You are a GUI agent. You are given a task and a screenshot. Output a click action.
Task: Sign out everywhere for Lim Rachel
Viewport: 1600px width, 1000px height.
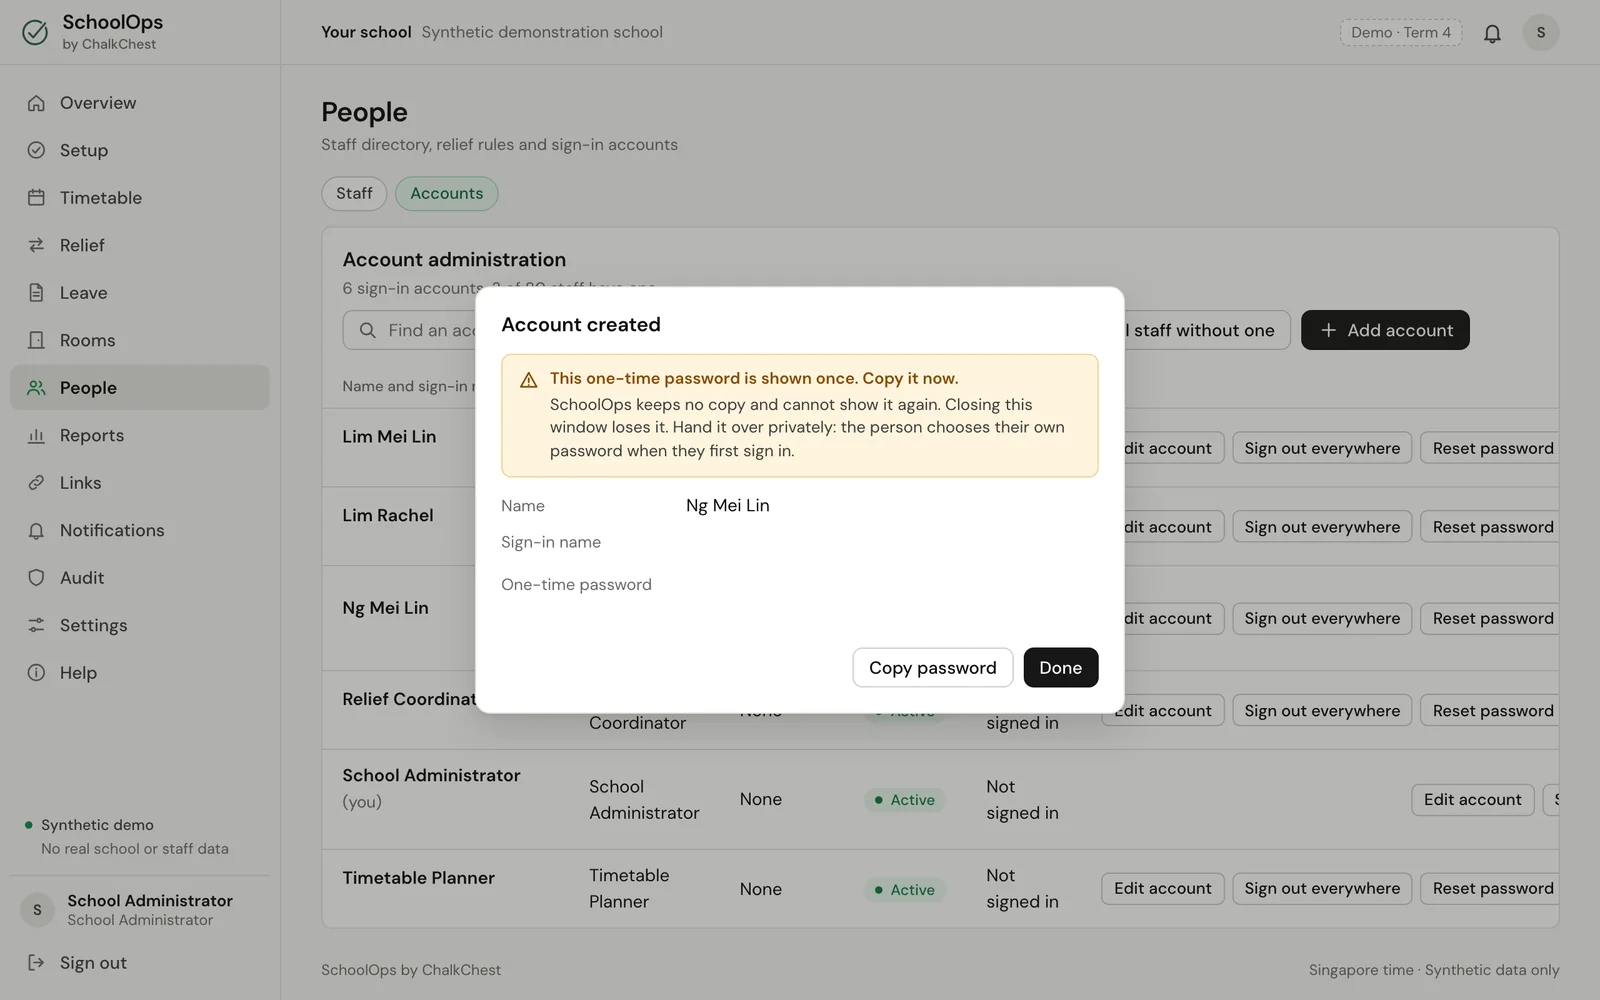pyautogui.click(x=1322, y=527)
